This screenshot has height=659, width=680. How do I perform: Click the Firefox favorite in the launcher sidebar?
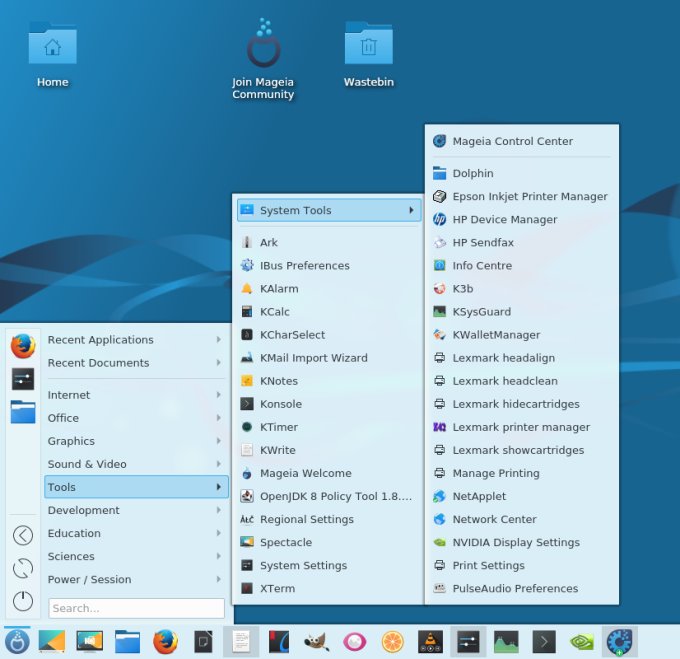click(23, 346)
